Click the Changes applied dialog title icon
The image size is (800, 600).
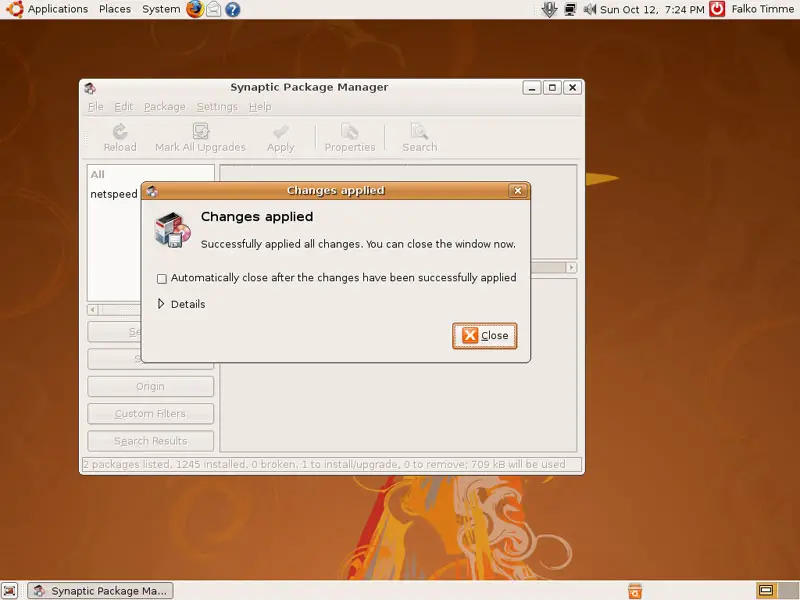pos(152,191)
